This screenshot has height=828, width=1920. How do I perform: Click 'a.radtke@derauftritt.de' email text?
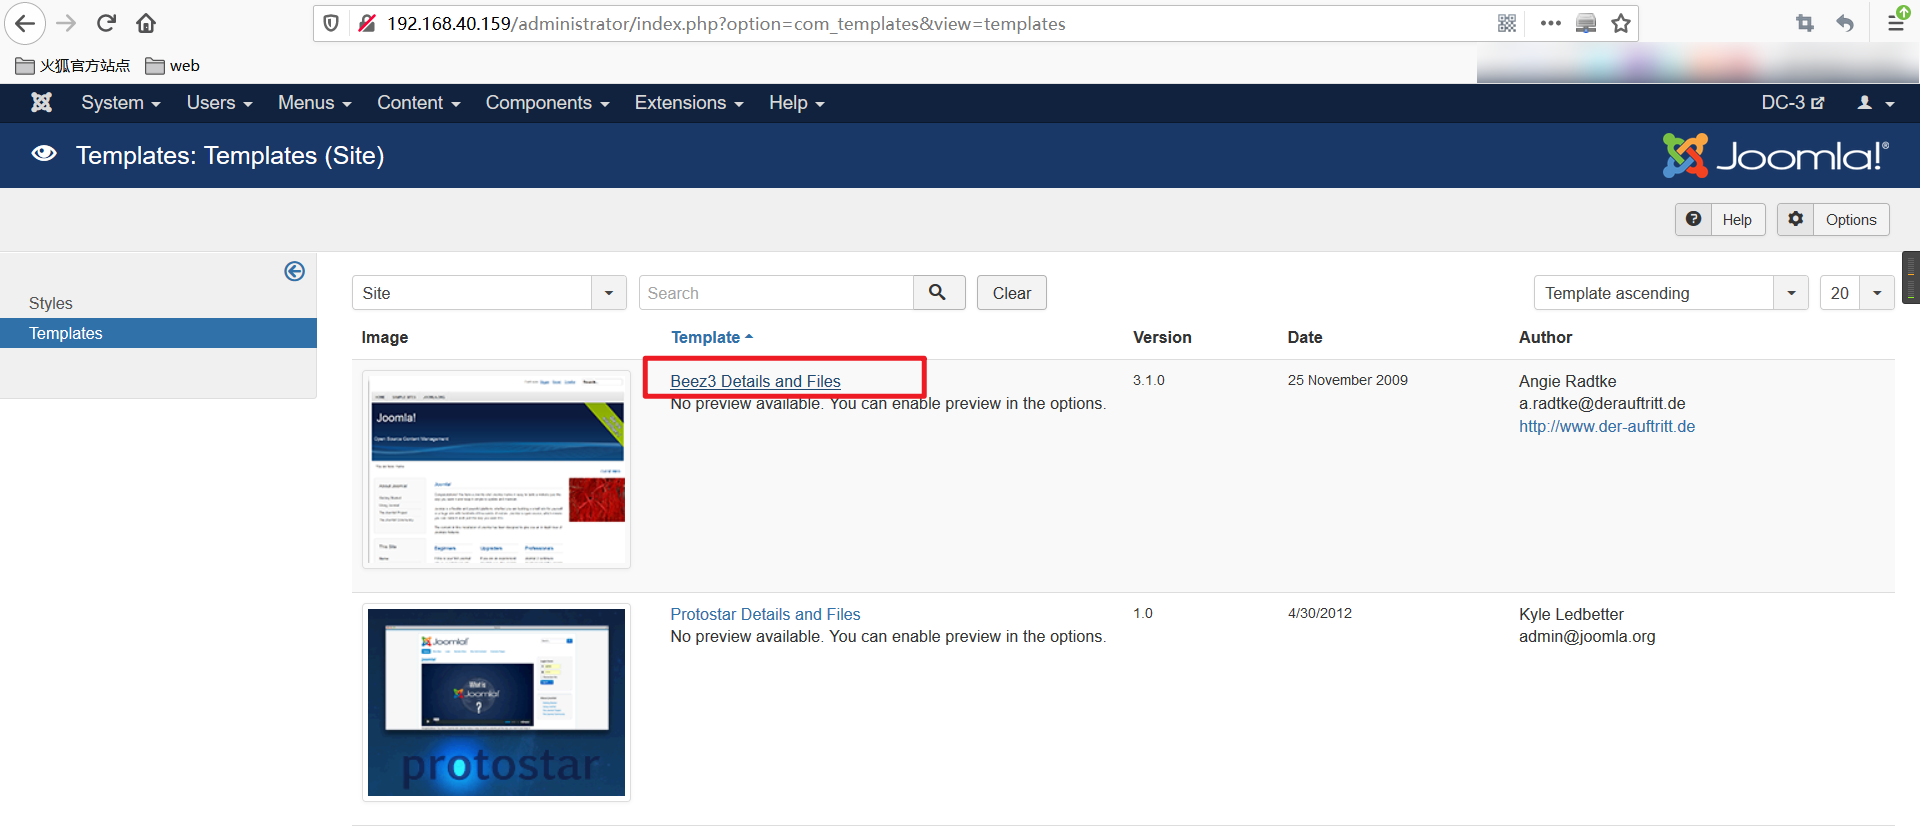pos(1602,403)
